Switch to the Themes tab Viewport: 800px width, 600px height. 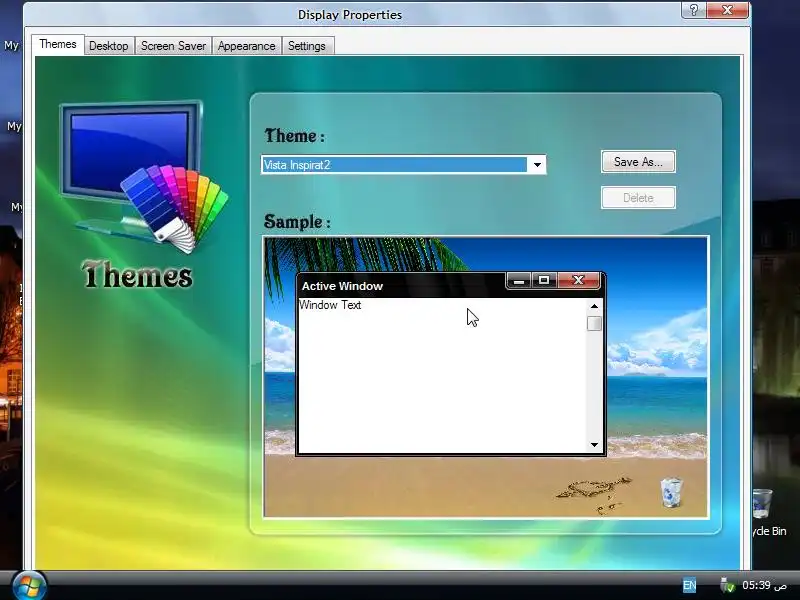[58, 44]
